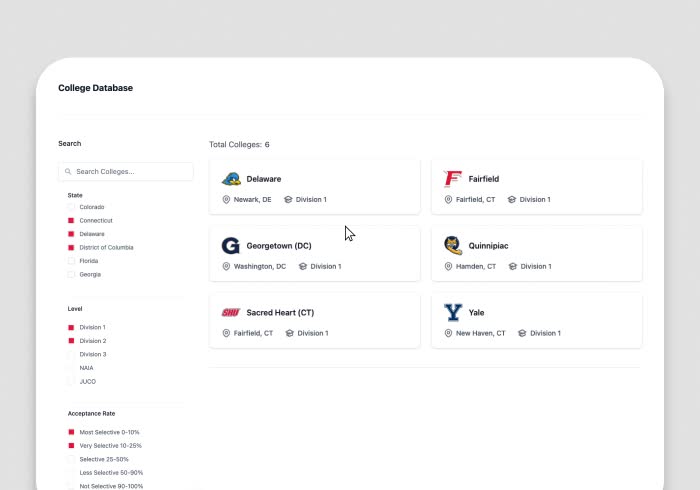
Task: Check the Georgia state filter
Action: [71, 274]
